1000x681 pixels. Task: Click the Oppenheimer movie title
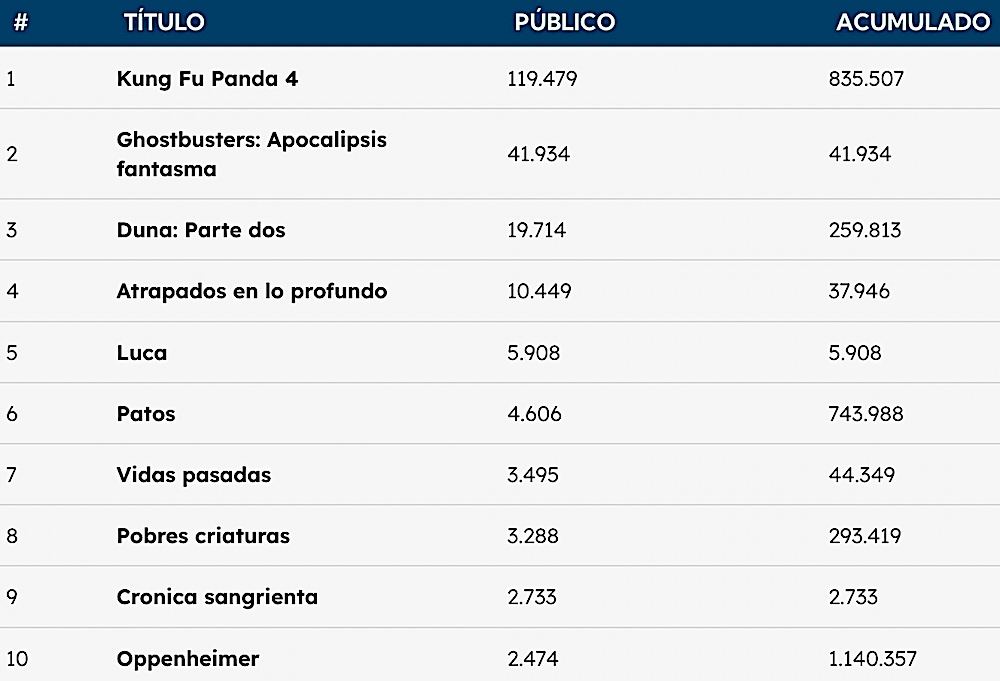(x=188, y=659)
